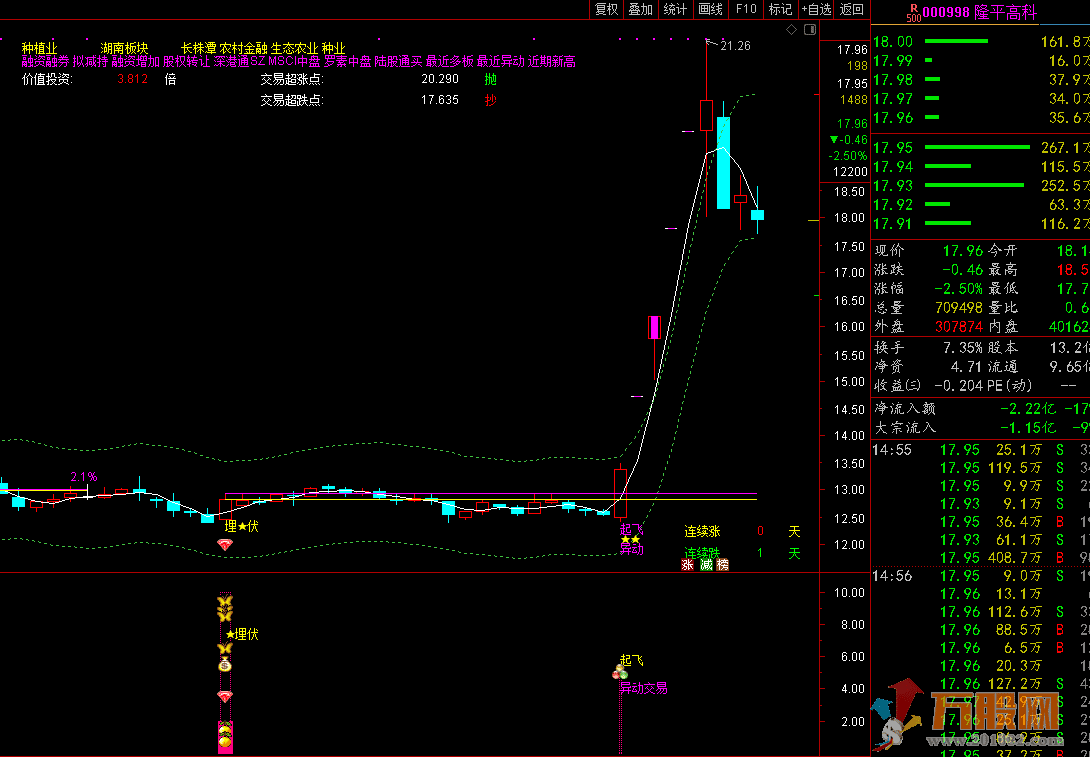1090x757 pixels.
Task: Click the brown 榜 badge icon
Action: point(723,565)
